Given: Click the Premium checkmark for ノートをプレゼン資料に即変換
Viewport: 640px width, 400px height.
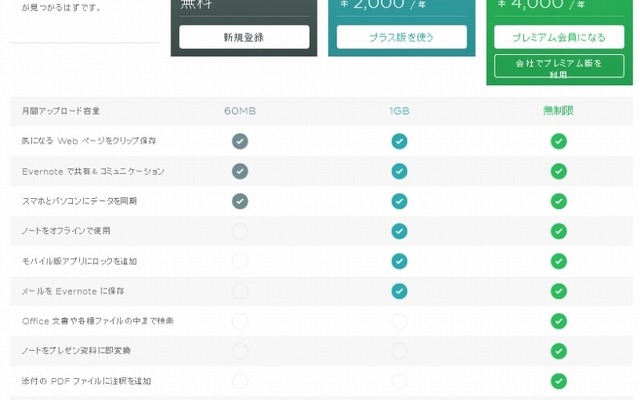Looking at the screenshot, I should tap(558, 351).
